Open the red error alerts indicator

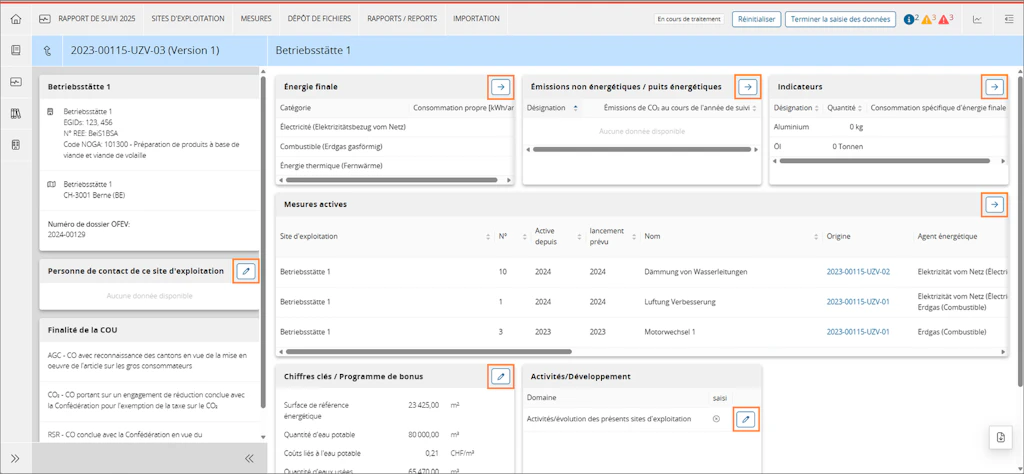946,19
